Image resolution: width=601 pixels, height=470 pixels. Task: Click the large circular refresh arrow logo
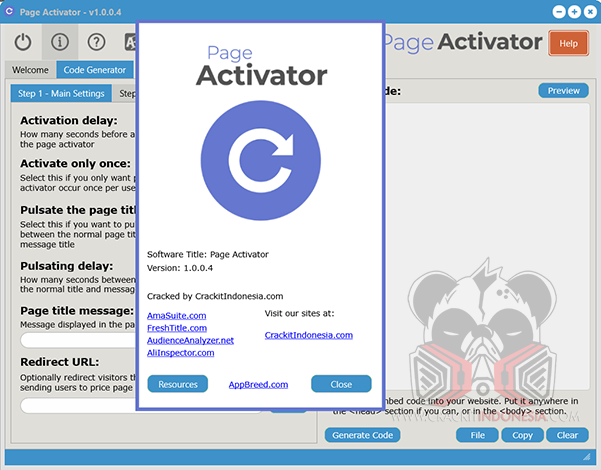(x=261, y=160)
